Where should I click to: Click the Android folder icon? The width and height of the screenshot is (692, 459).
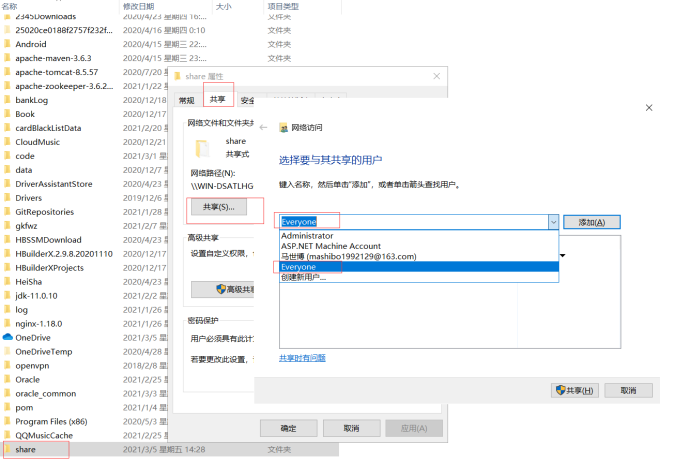(7, 44)
